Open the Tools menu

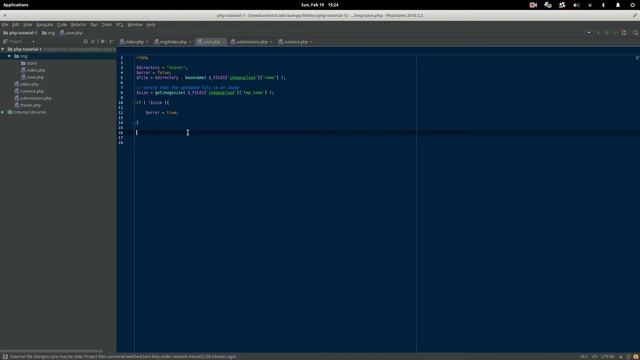(107, 25)
